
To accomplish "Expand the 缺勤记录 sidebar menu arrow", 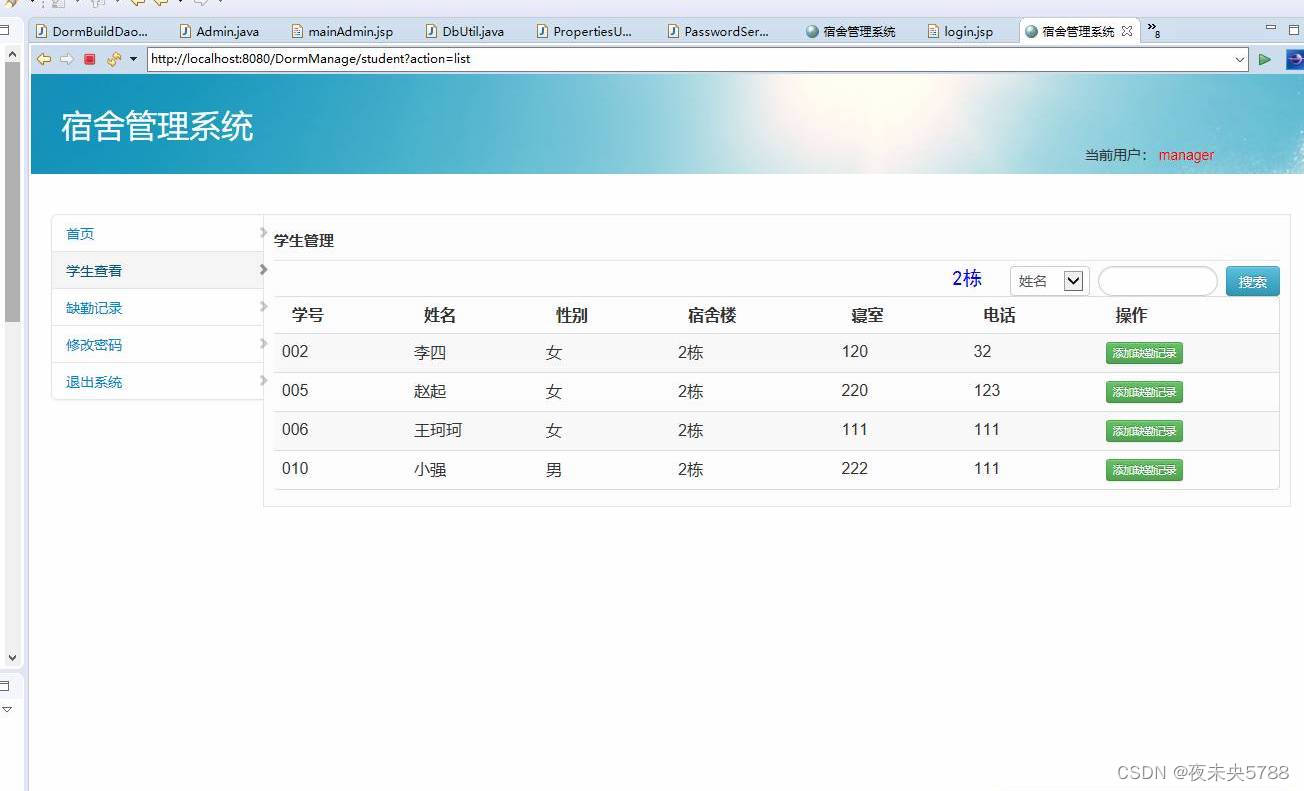I will click(x=262, y=307).
